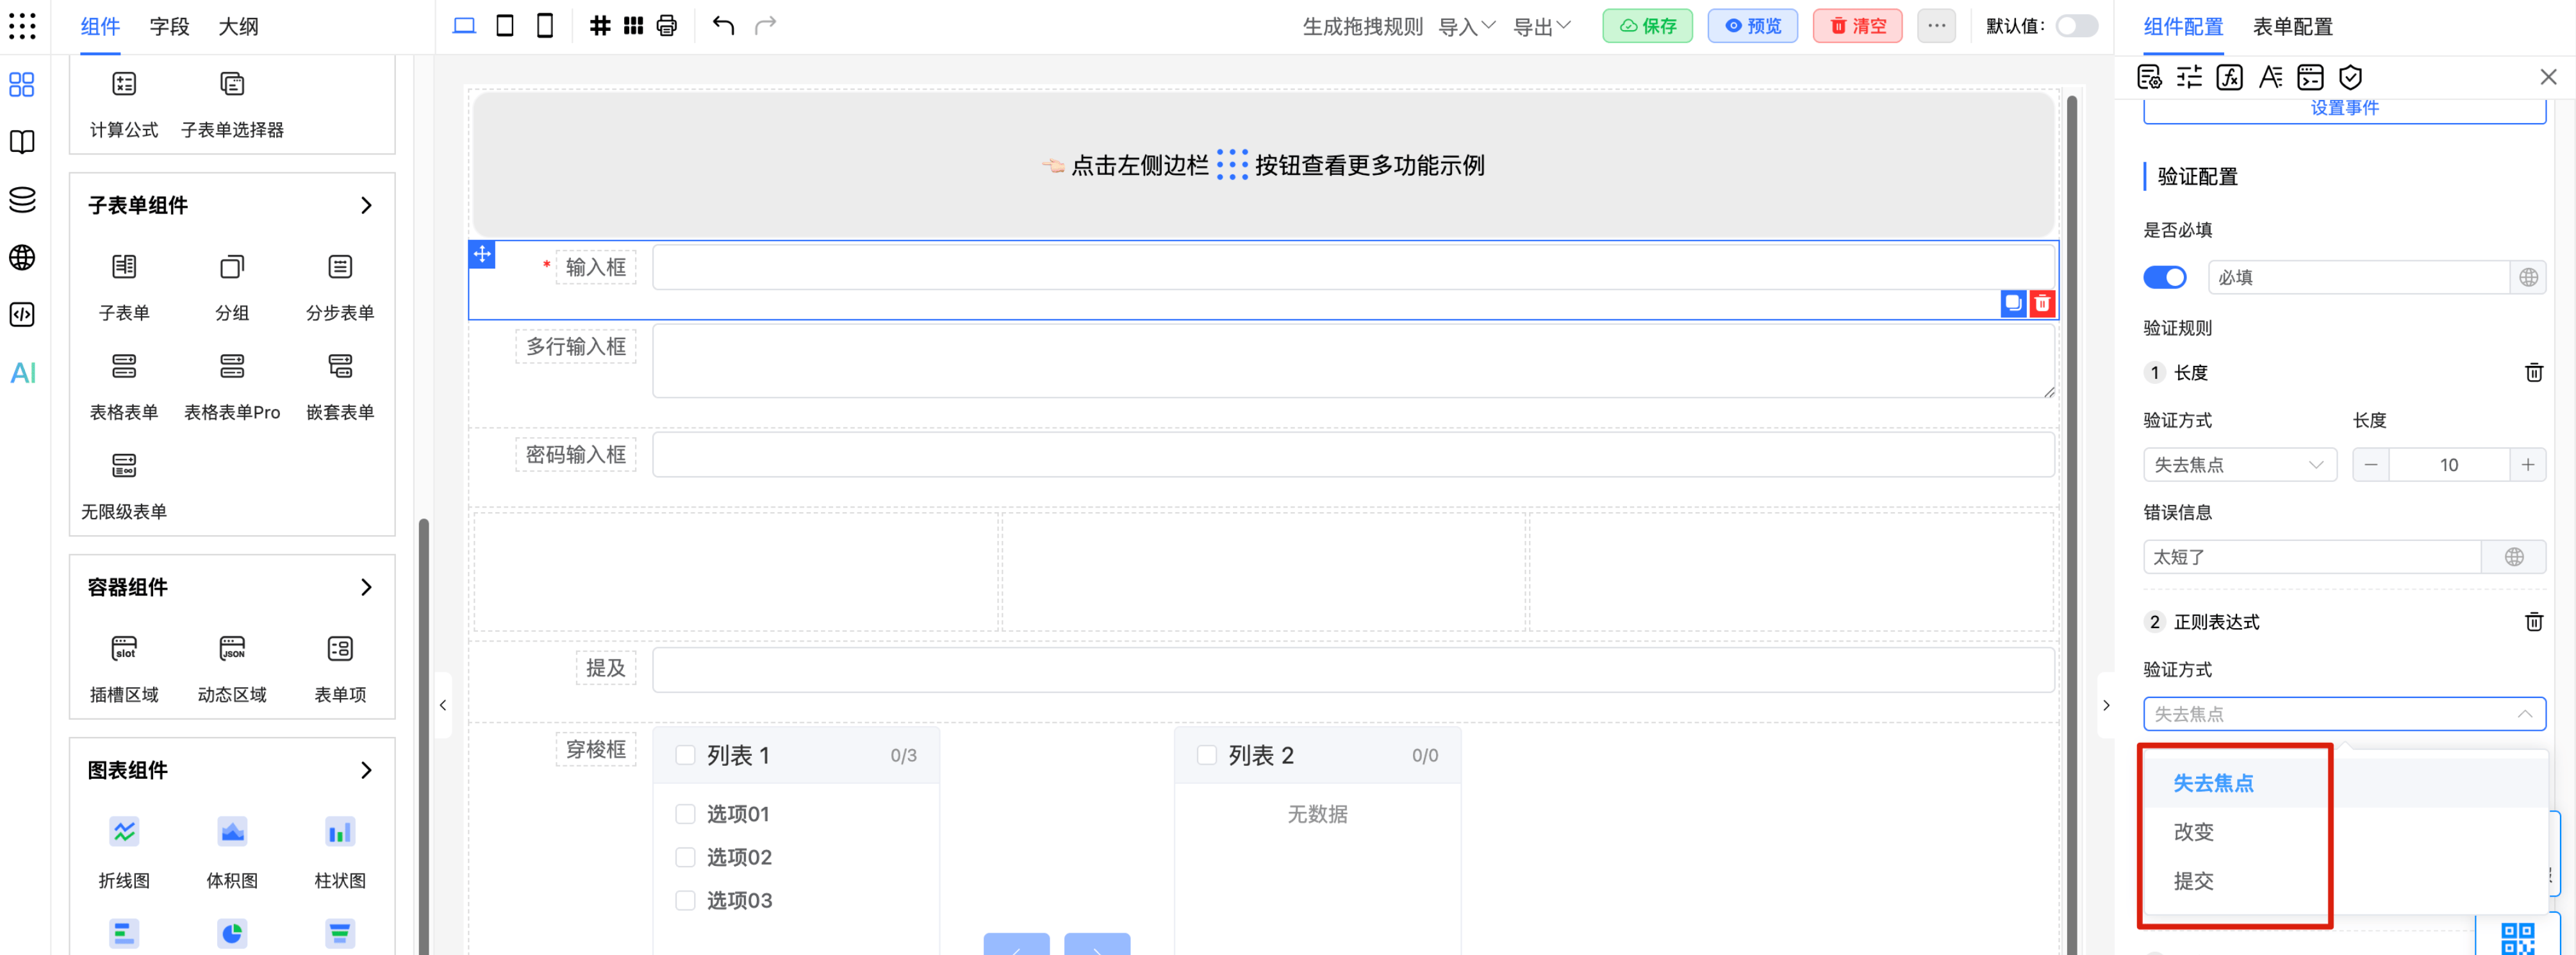2576x955 pixels.
Task: Click the print icon in toolbar
Action: pos(667,26)
